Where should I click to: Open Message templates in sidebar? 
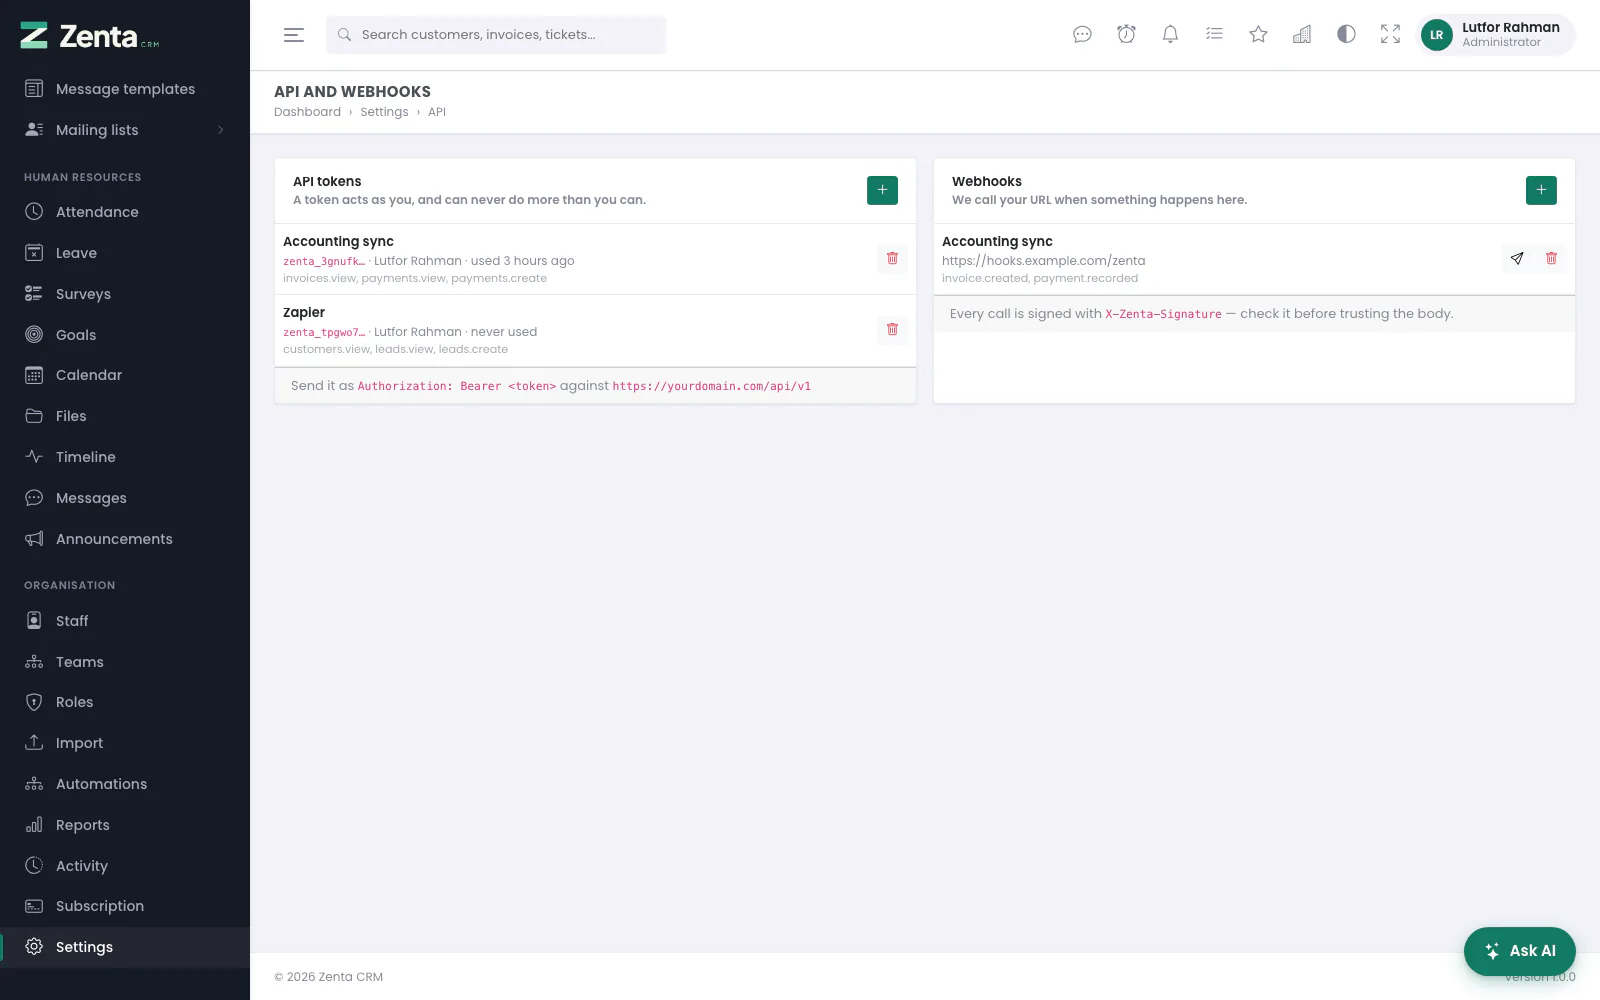(x=125, y=89)
